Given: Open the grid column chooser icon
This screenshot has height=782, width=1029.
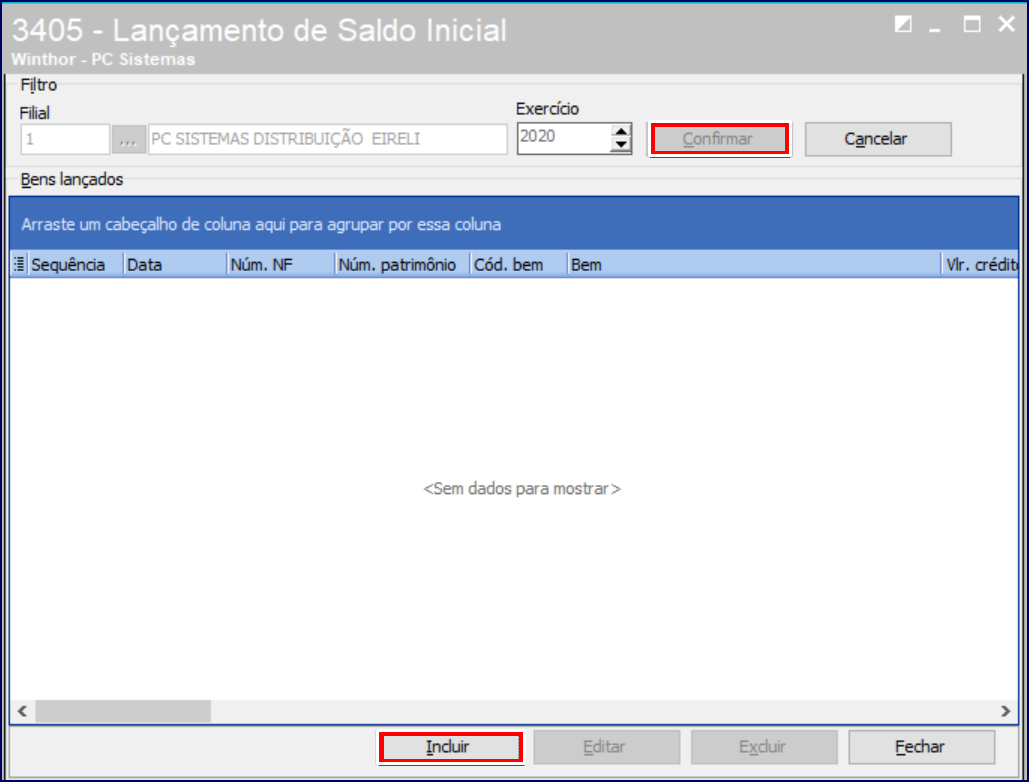Looking at the screenshot, I should click(19, 264).
